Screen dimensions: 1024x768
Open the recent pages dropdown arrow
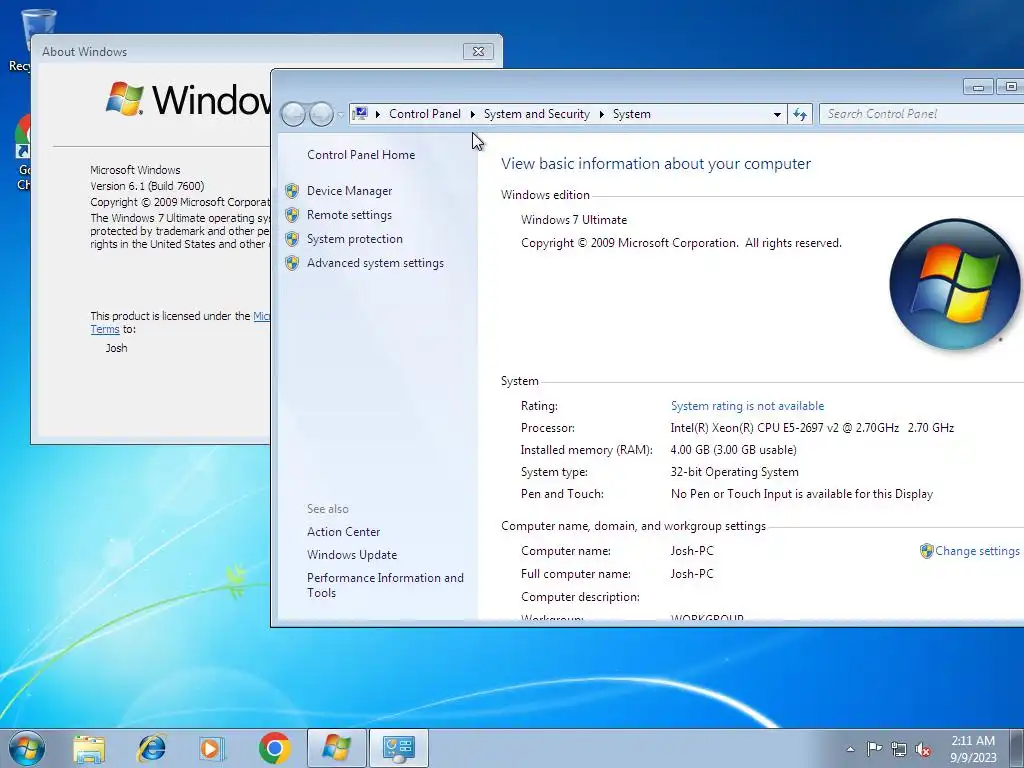coord(340,115)
